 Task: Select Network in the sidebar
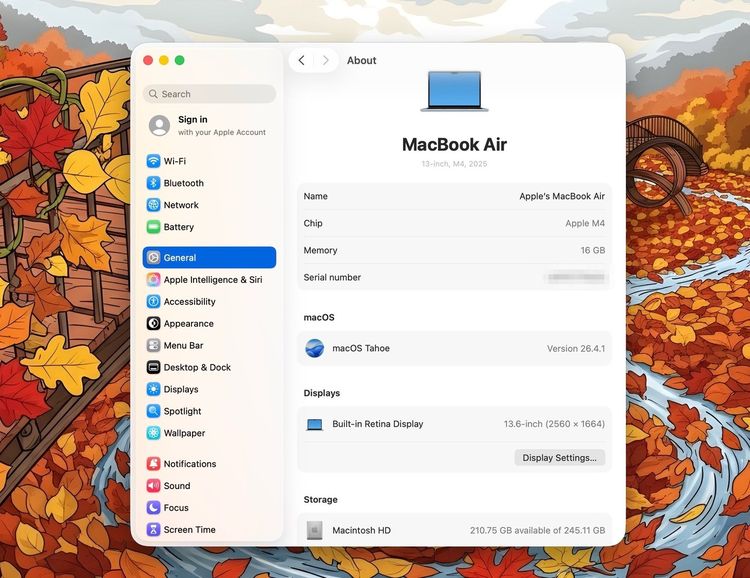(x=210, y=205)
